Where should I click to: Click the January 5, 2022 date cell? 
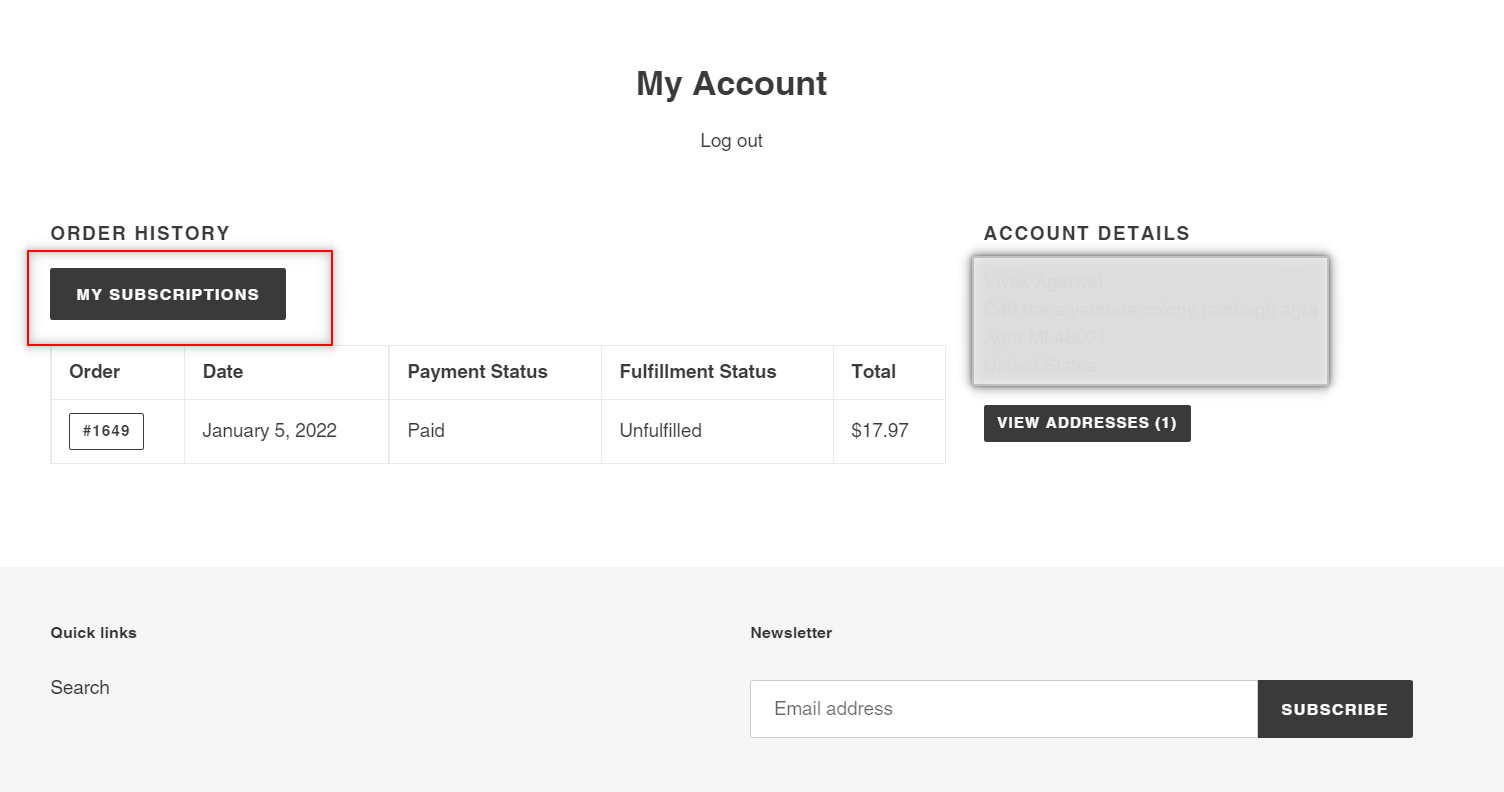coord(270,431)
